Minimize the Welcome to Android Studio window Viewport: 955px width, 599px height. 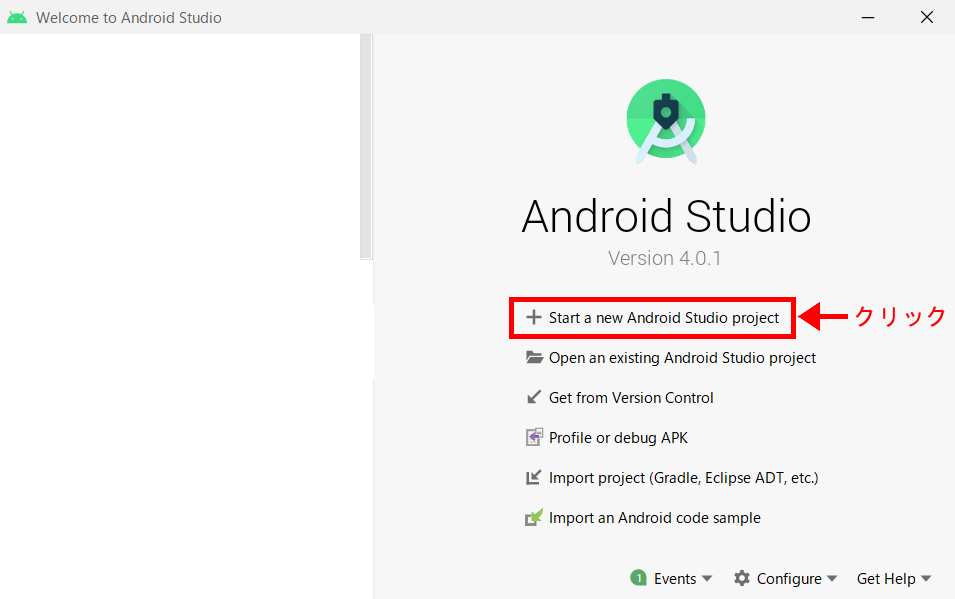(868, 17)
